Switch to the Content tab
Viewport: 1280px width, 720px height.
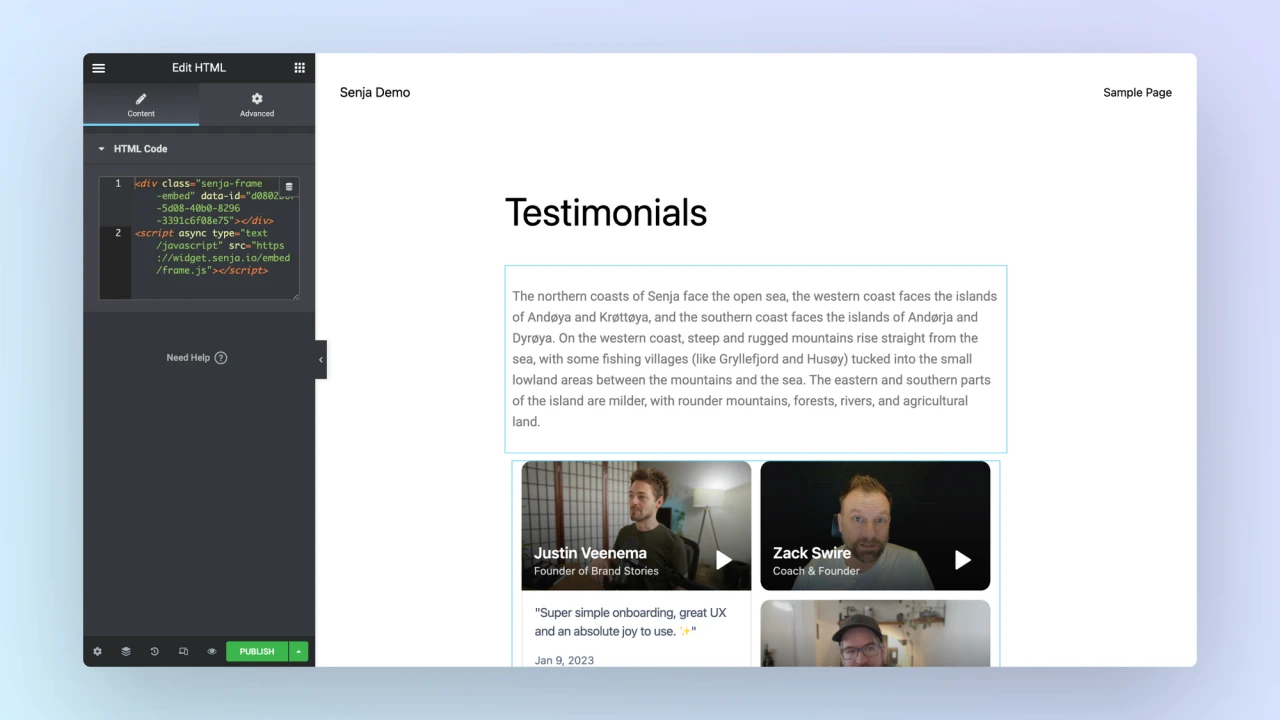(141, 104)
